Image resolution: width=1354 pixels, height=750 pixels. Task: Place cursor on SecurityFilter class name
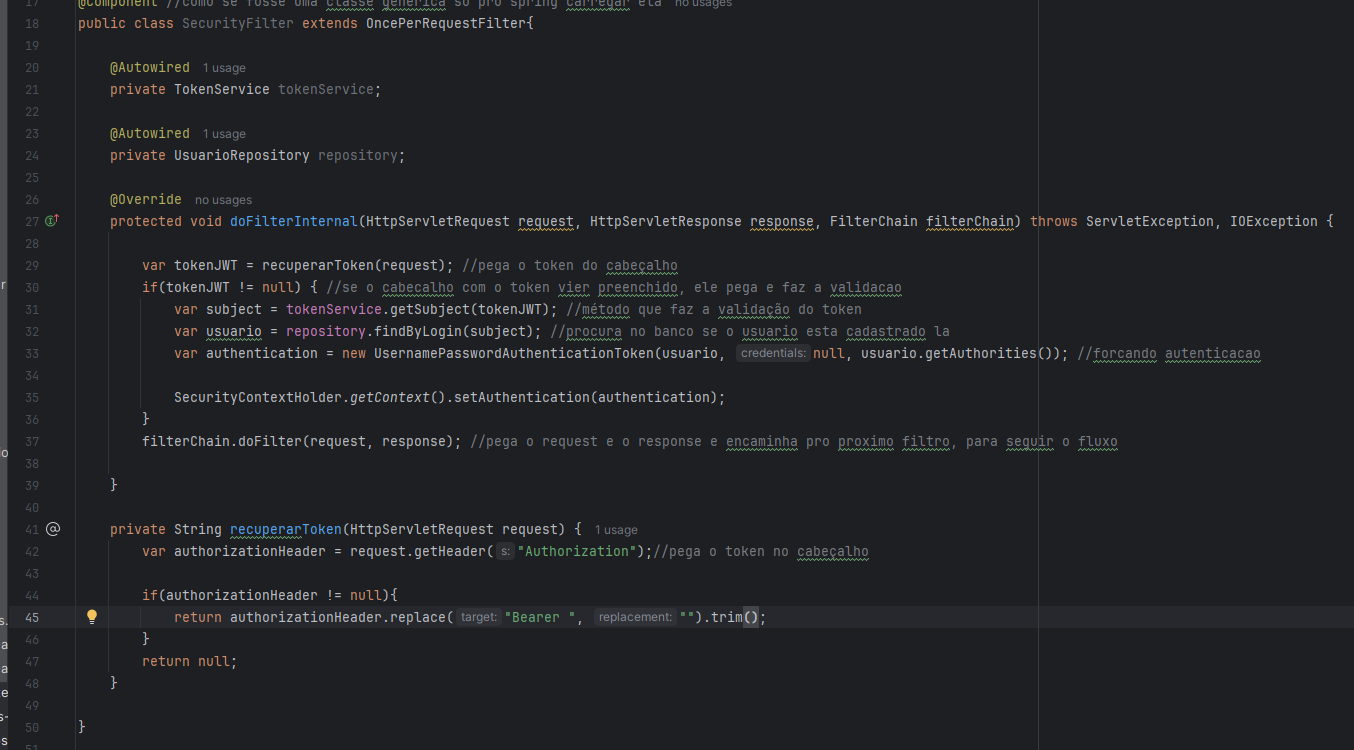point(238,23)
